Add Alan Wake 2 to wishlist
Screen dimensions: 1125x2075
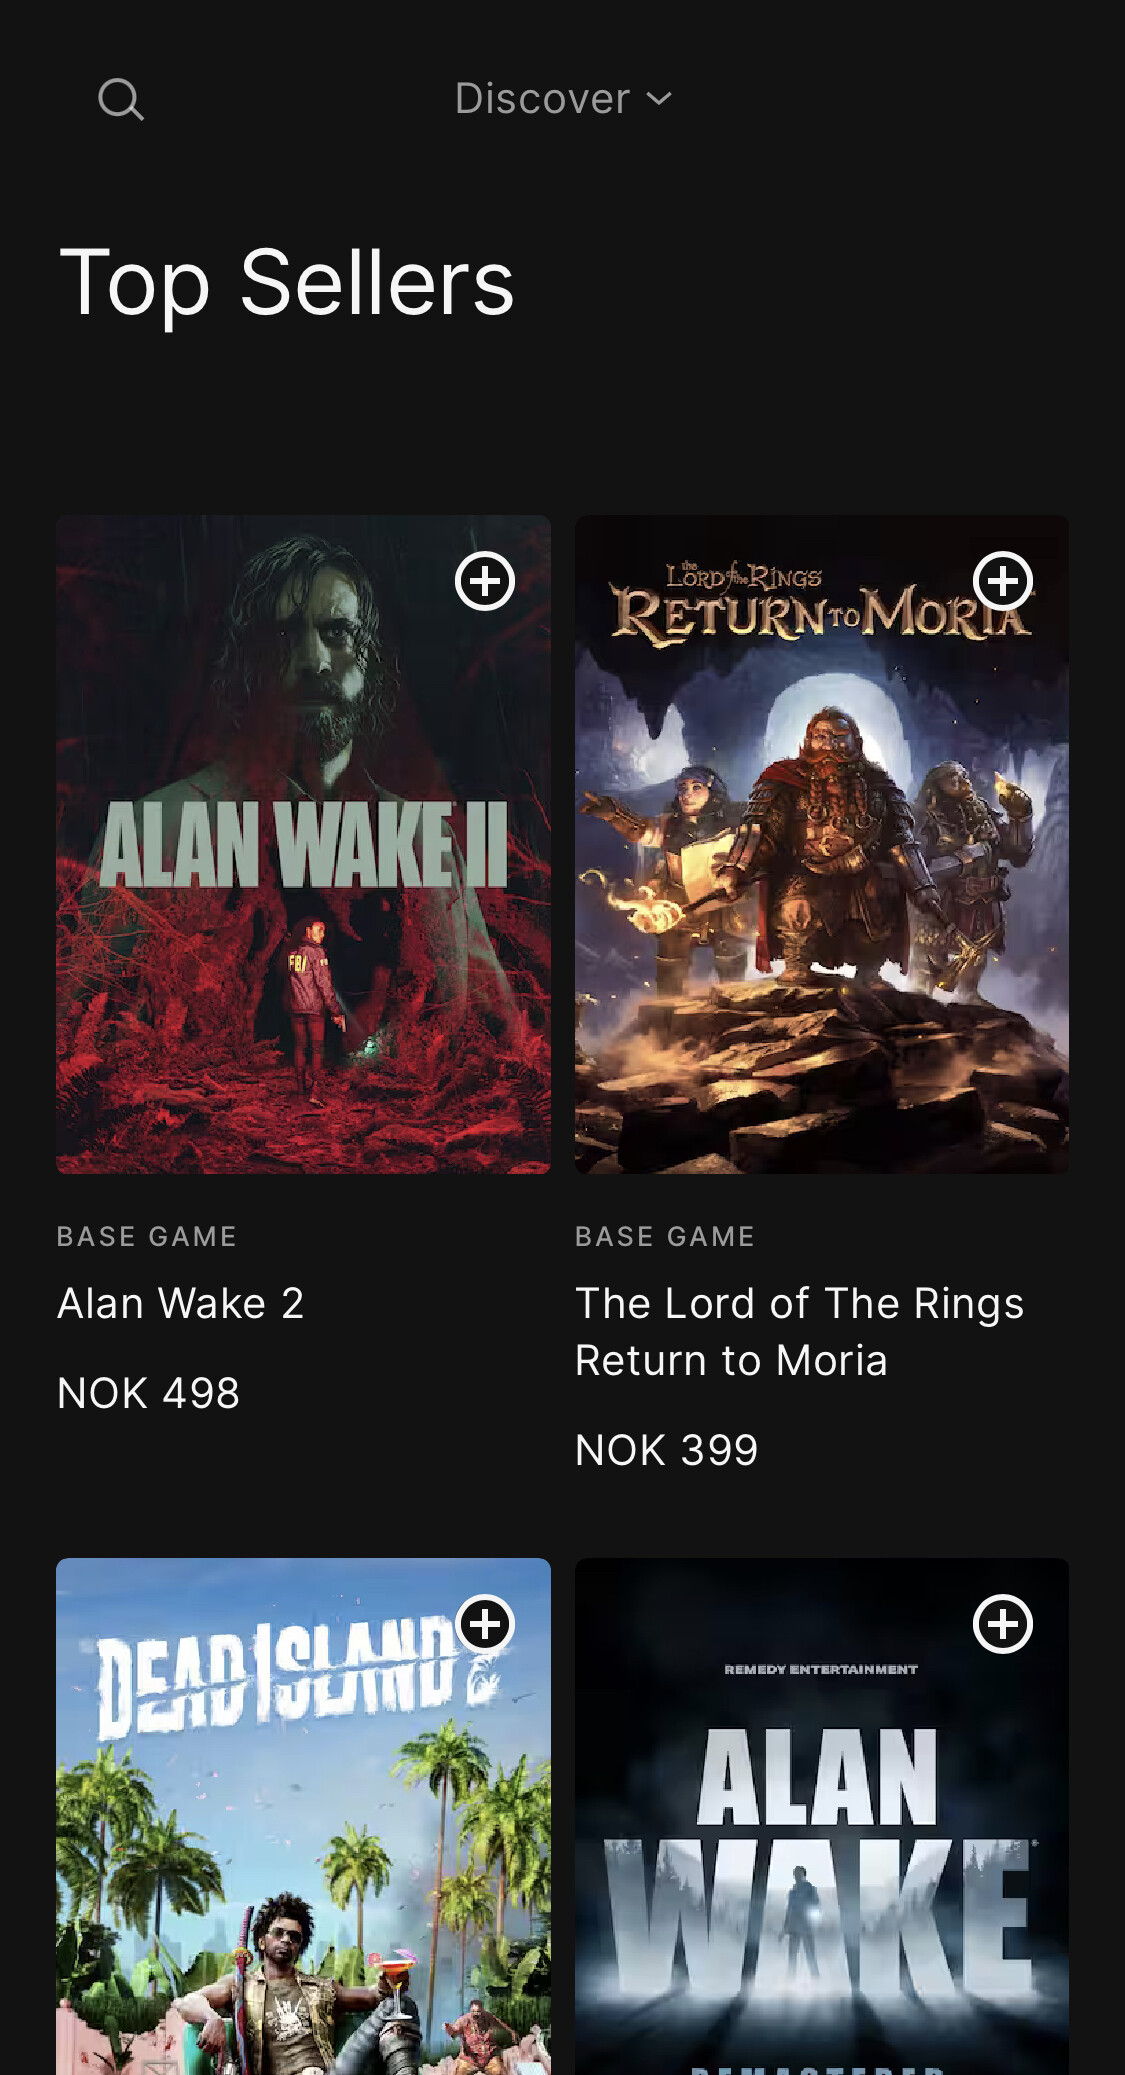coord(485,581)
